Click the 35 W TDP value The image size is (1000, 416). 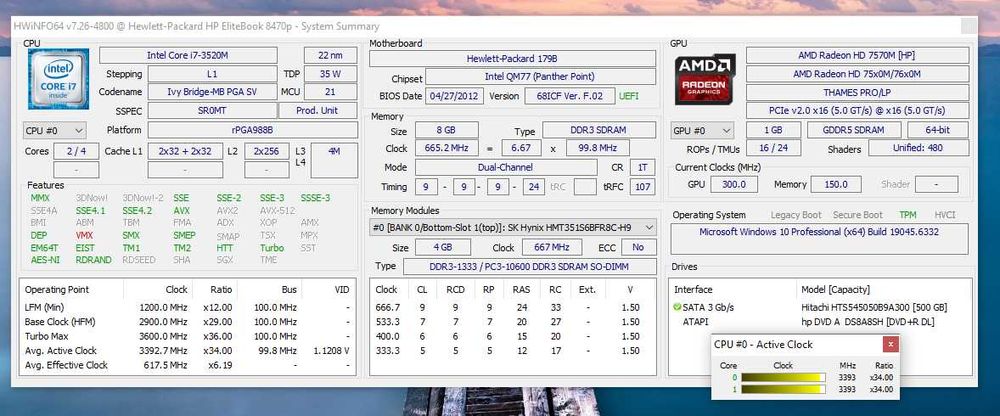(x=330, y=74)
